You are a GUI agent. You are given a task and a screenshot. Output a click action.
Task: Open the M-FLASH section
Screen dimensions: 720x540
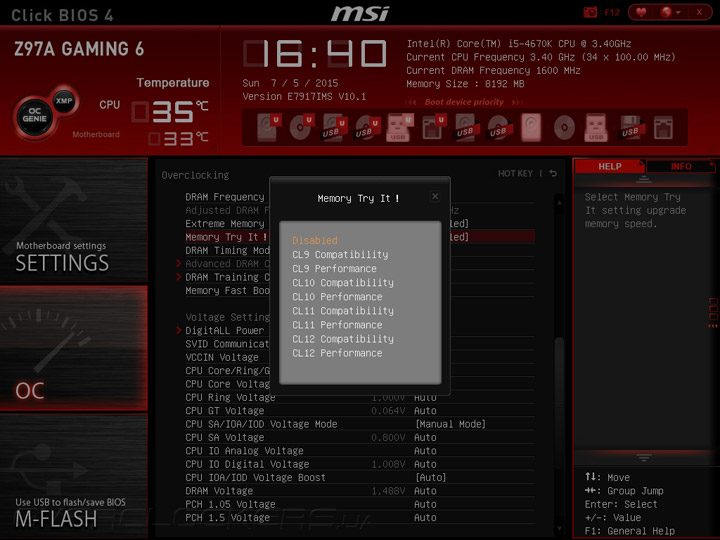click(x=73, y=476)
